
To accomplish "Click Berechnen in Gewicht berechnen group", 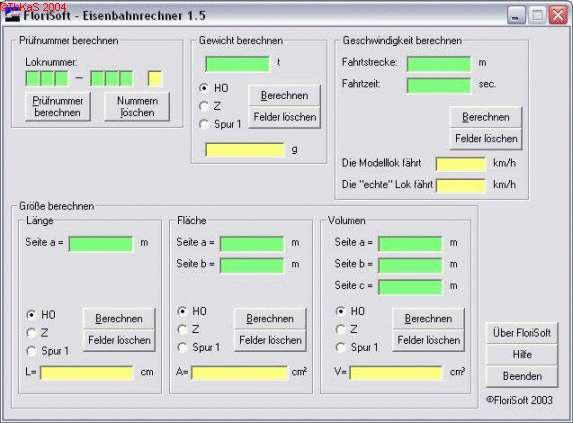I will tap(284, 96).
